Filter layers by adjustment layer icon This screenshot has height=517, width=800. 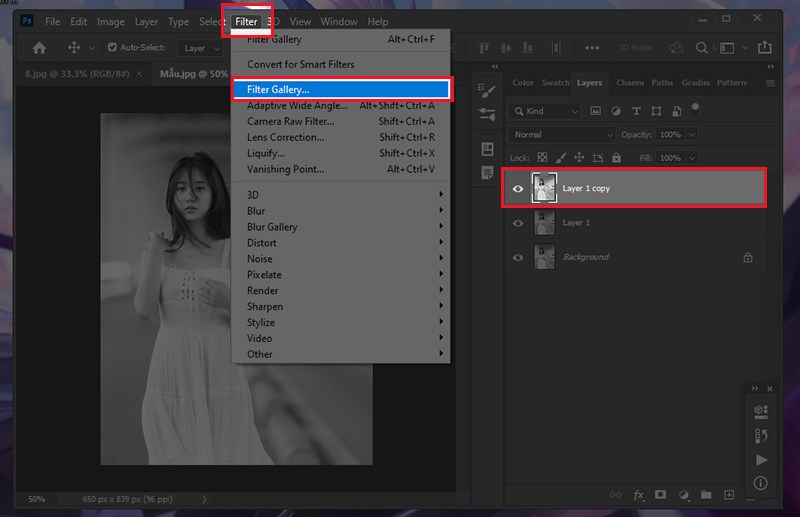pyautogui.click(x=616, y=111)
